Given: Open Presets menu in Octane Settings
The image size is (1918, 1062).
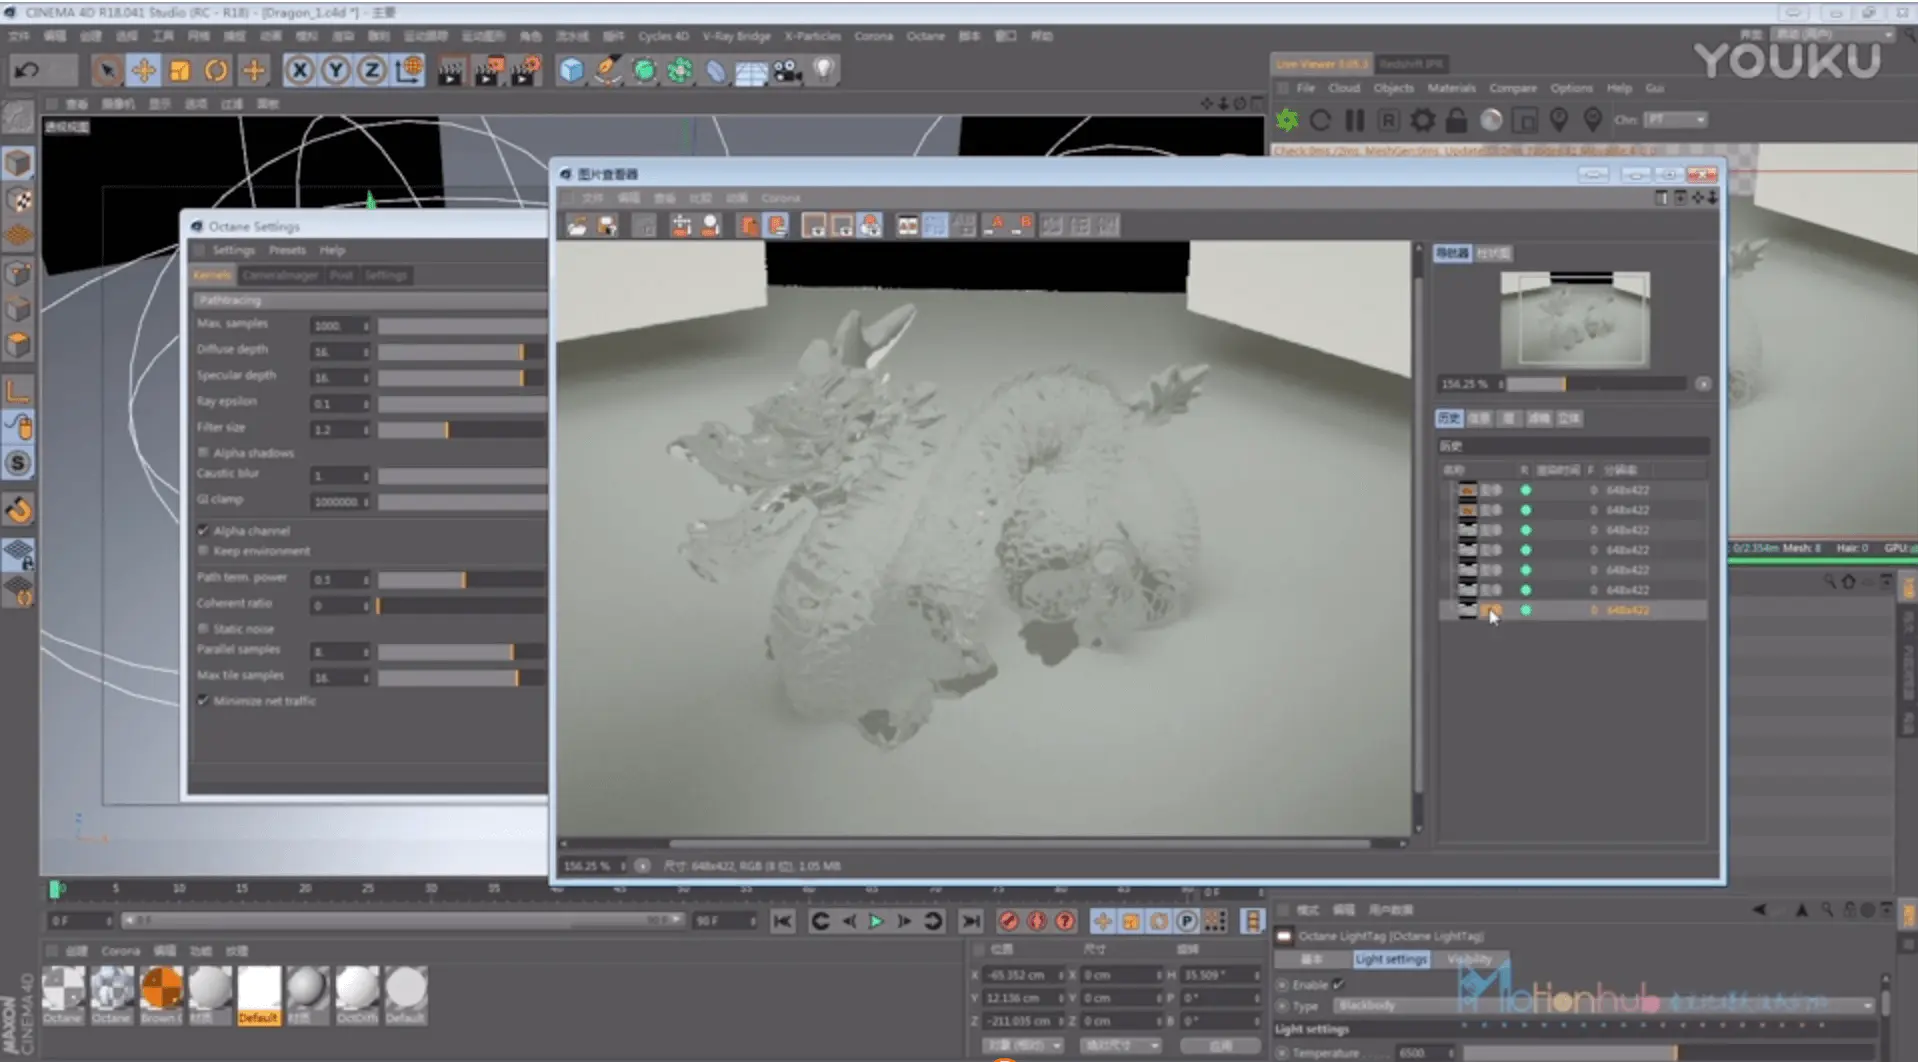Looking at the screenshot, I should [287, 250].
